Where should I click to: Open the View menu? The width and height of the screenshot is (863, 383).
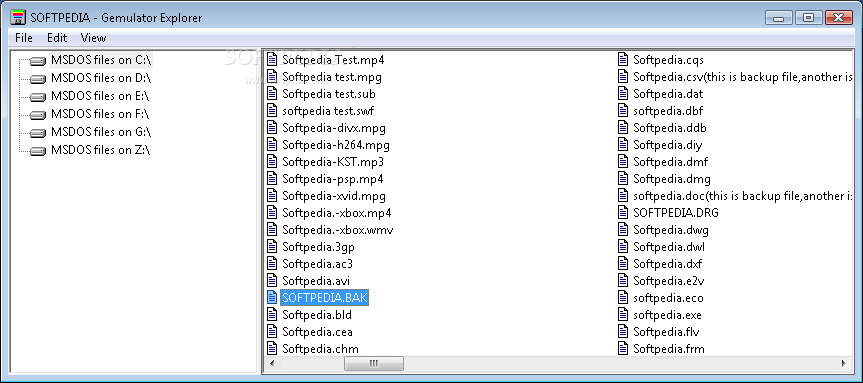click(93, 38)
